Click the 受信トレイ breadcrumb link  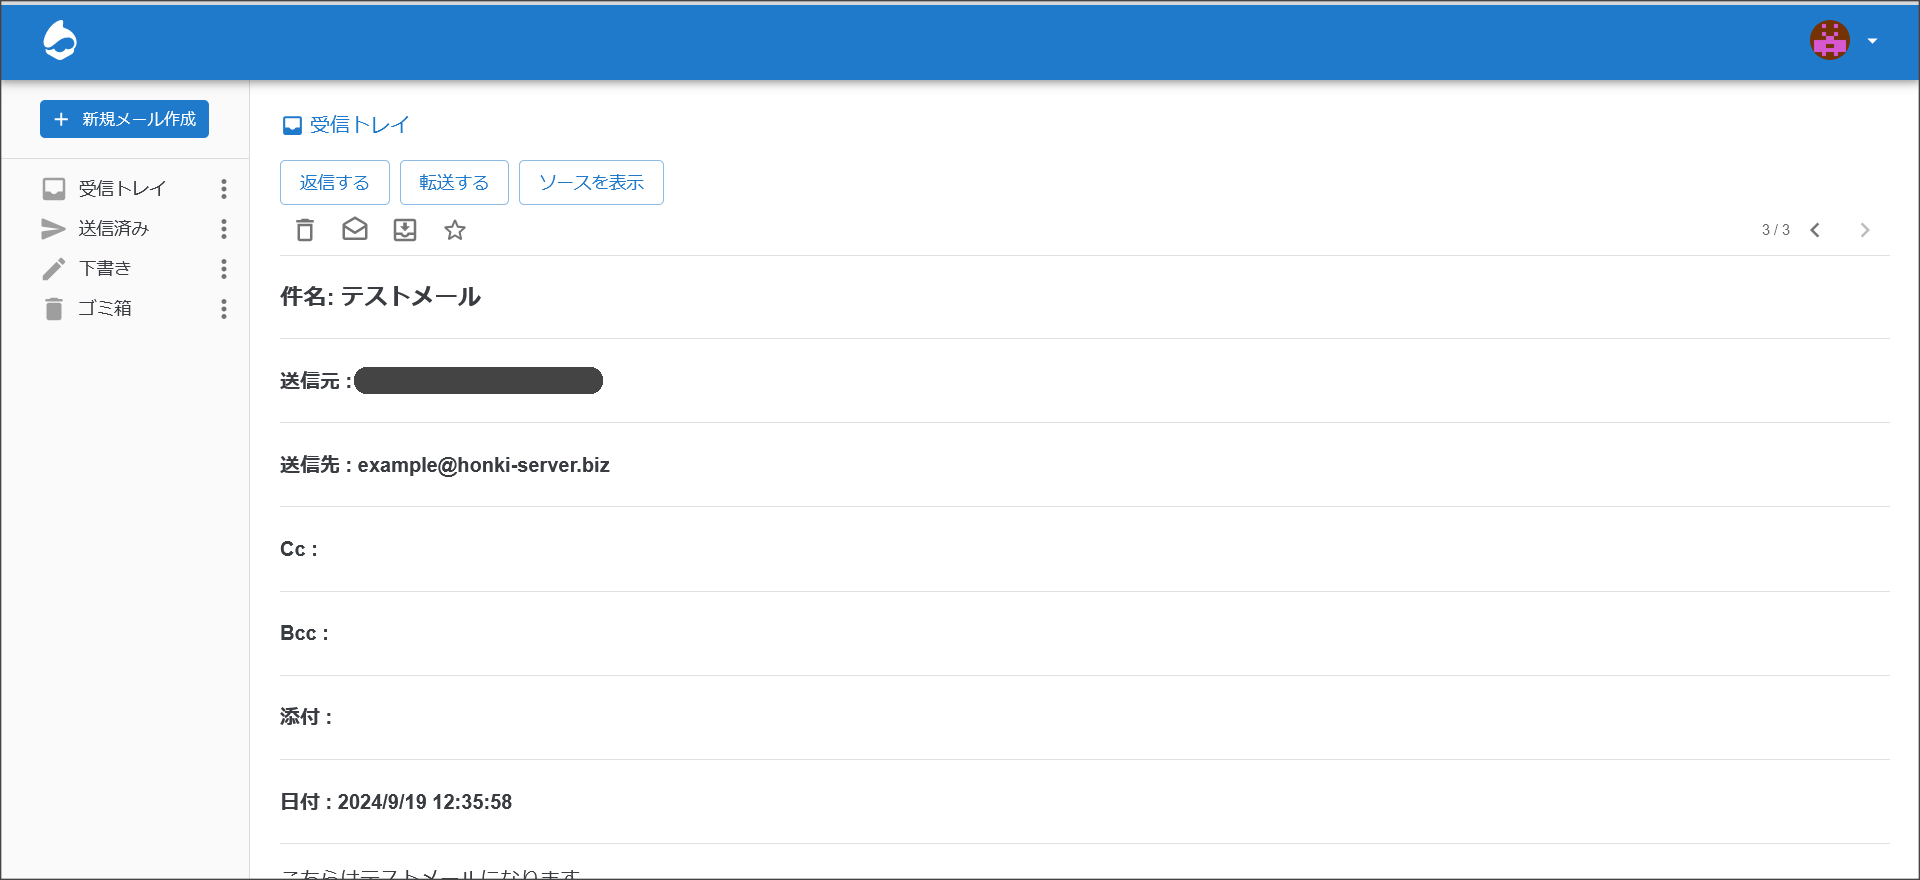coord(359,125)
